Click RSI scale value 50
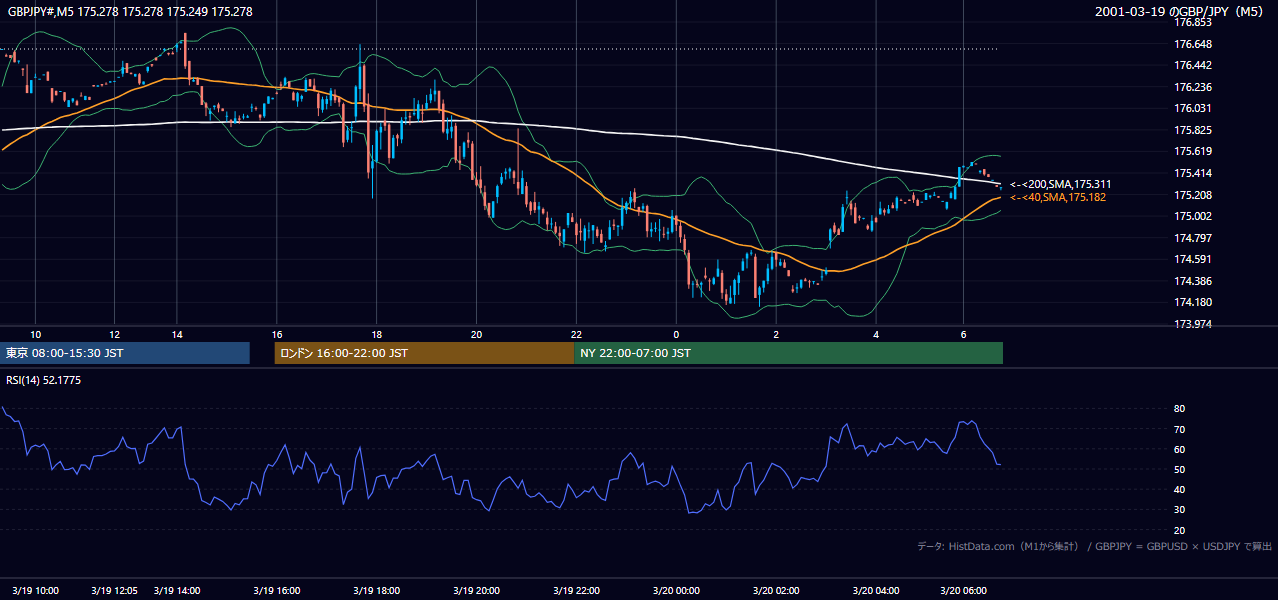Image resolution: width=1278 pixels, height=600 pixels. [1179, 469]
